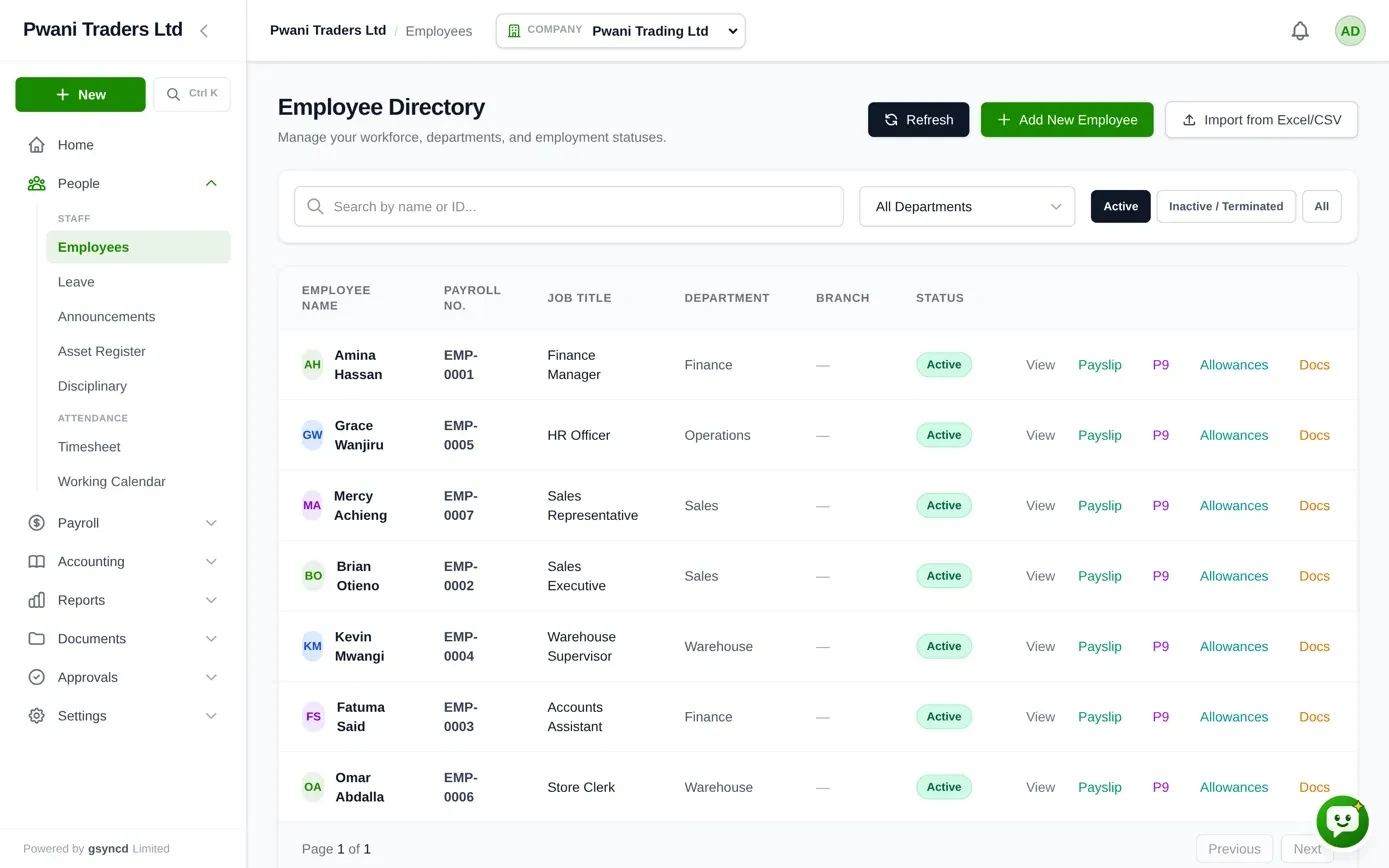Click the Settings gear icon

tap(37, 716)
